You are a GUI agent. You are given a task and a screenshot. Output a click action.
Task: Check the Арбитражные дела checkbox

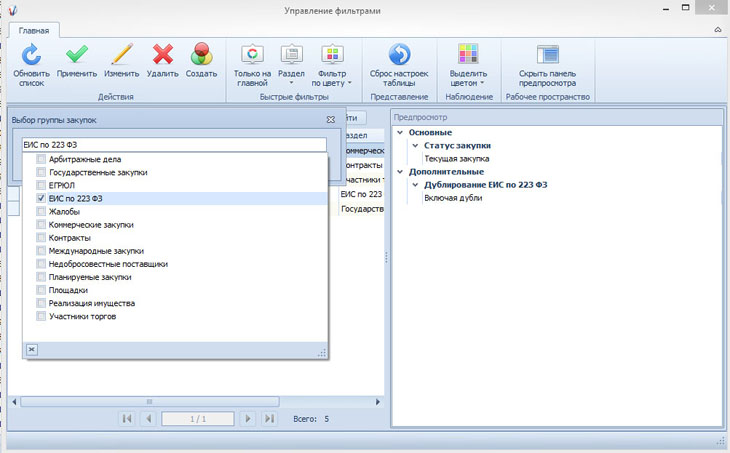41,160
